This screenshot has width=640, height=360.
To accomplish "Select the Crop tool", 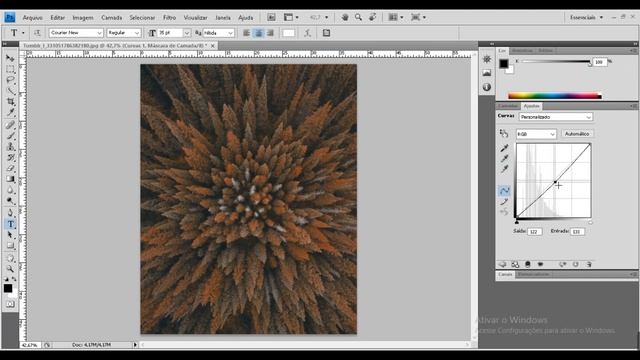I will pyautogui.click(x=10, y=101).
